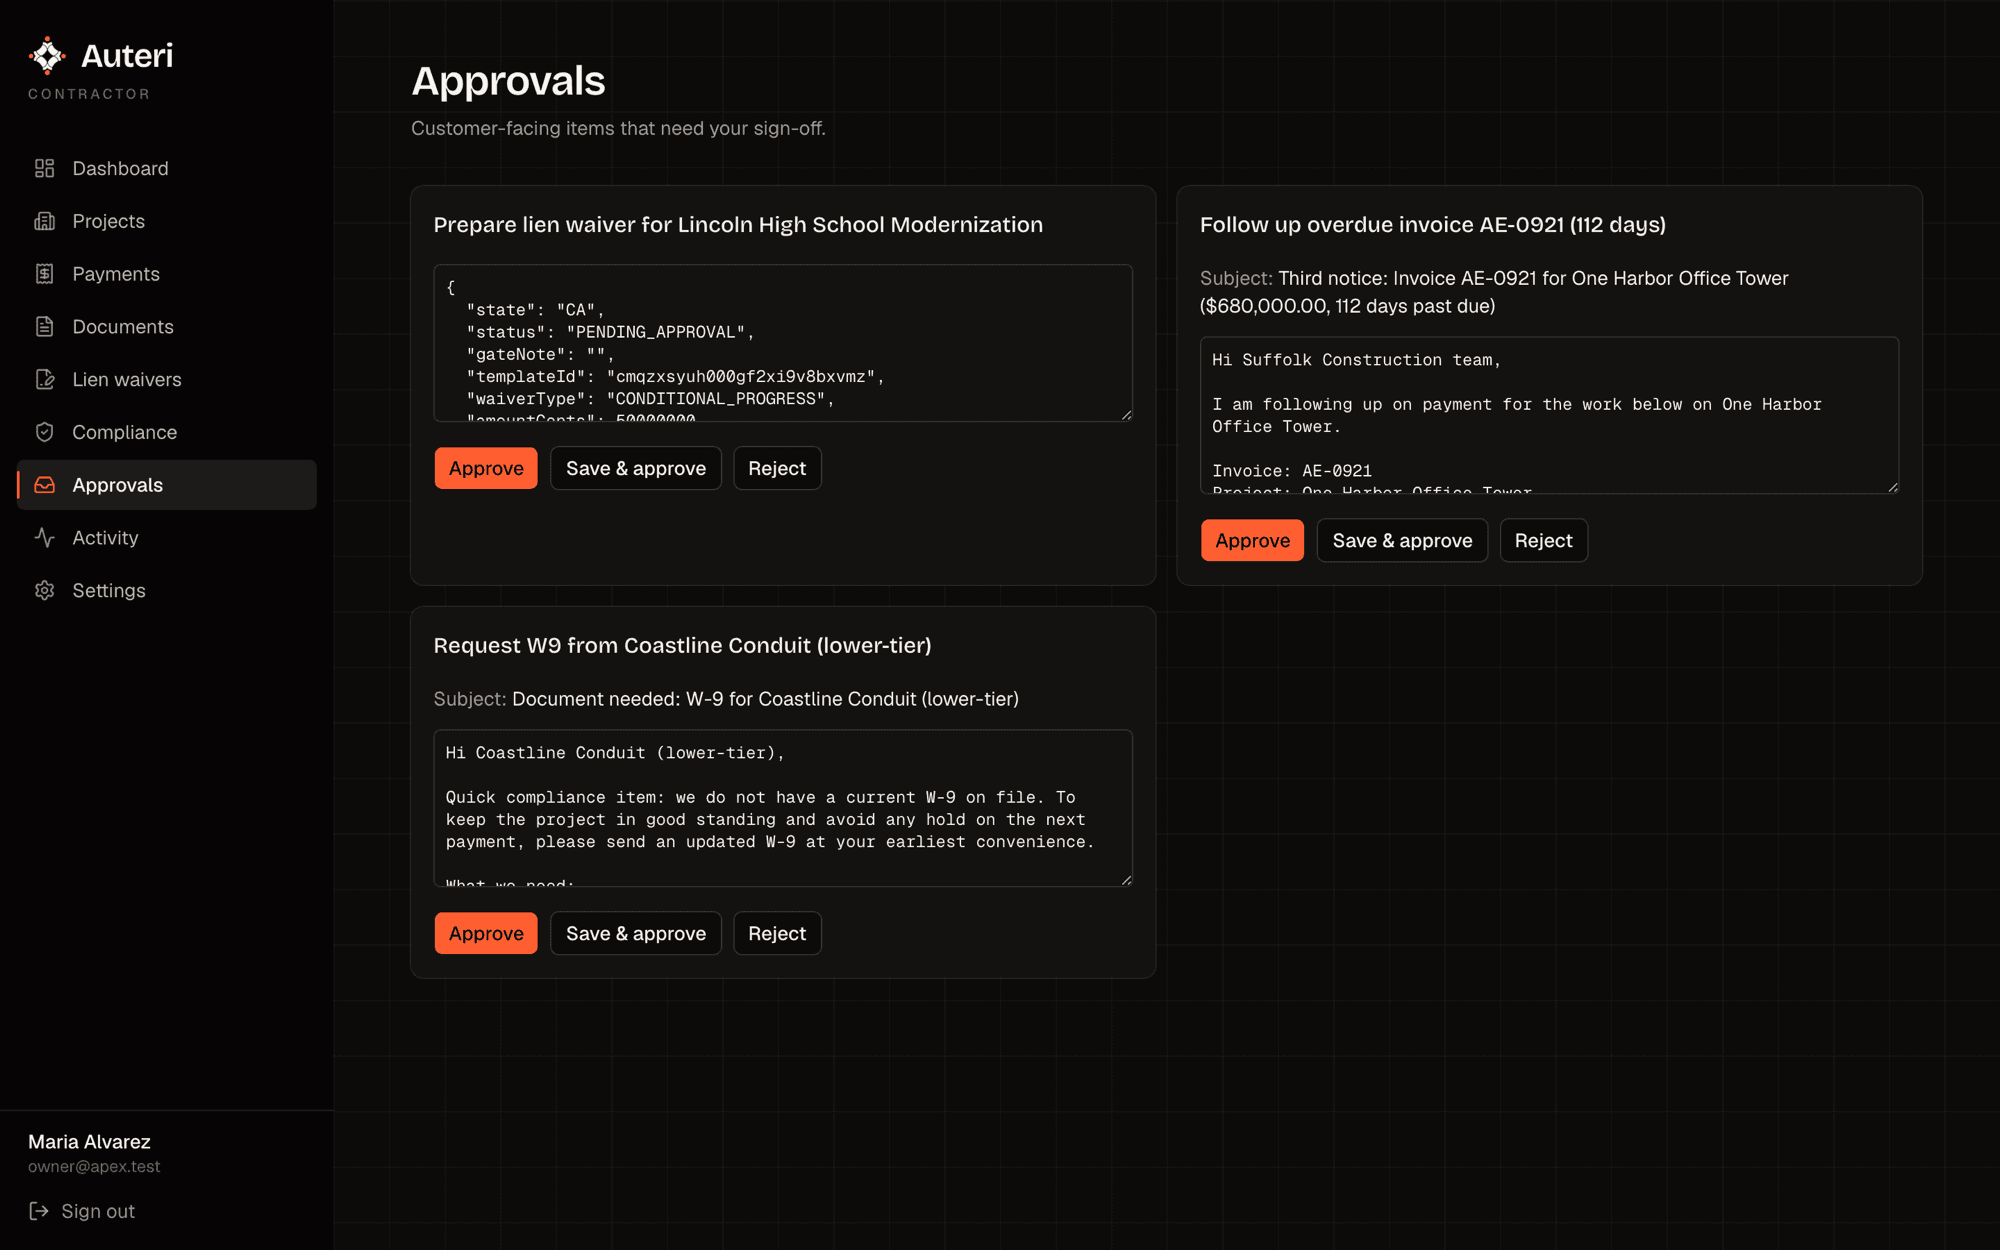Viewport: 2000px width, 1250px height.
Task: Click the Lien waivers pen icon
Action: pos(44,379)
